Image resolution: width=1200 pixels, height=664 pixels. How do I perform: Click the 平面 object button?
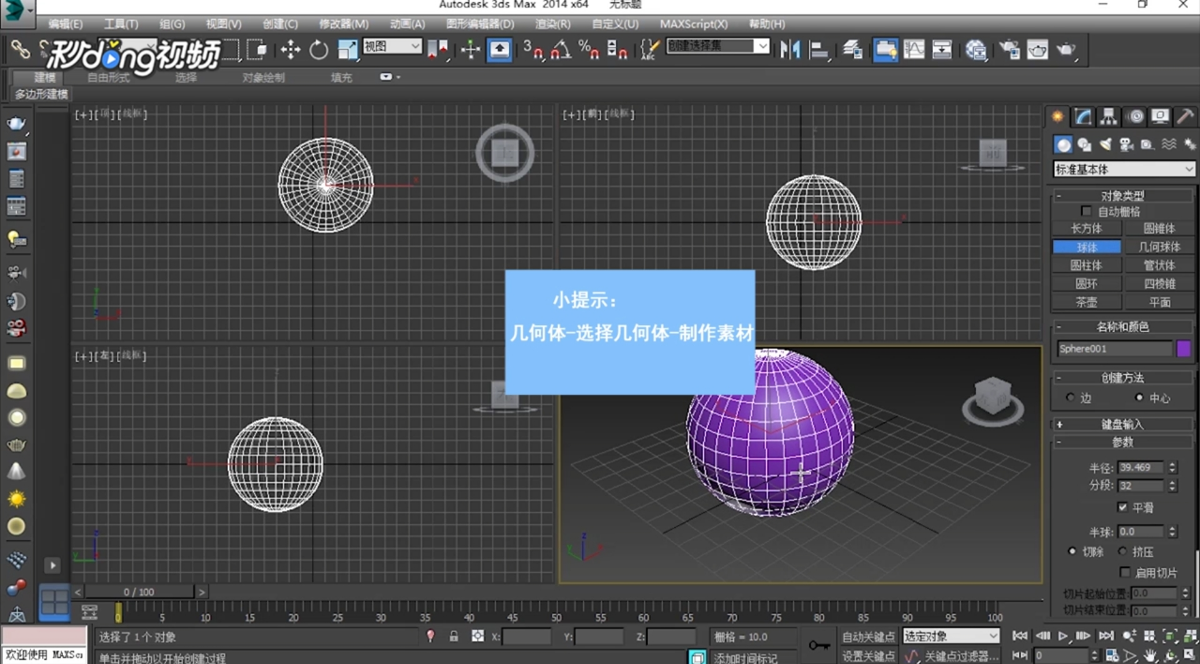1159,302
